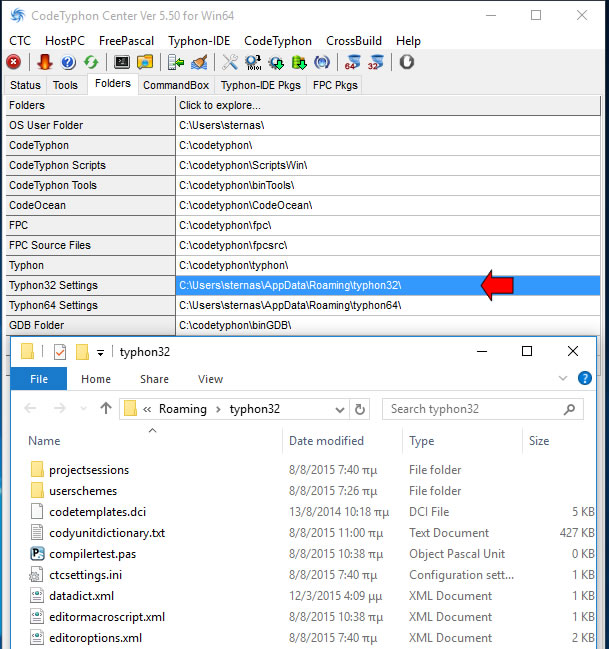Click the grey round power icon

point(407,62)
